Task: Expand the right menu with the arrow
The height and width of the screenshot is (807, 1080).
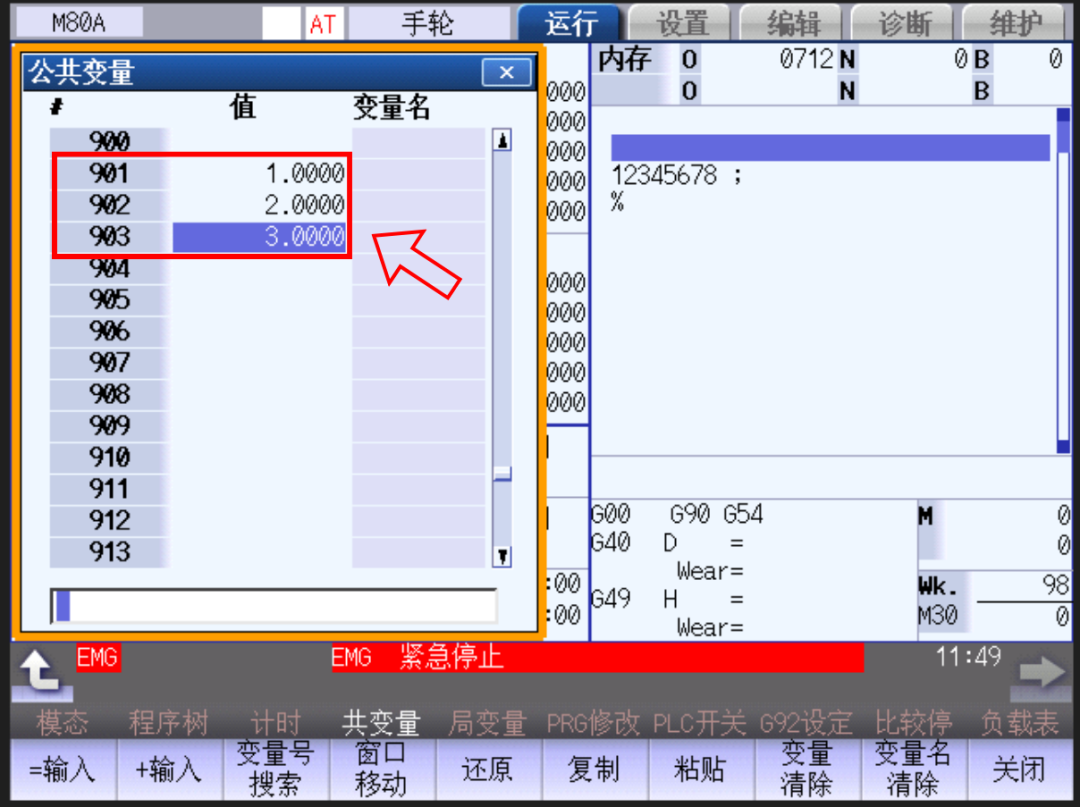Action: pos(1042,672)
